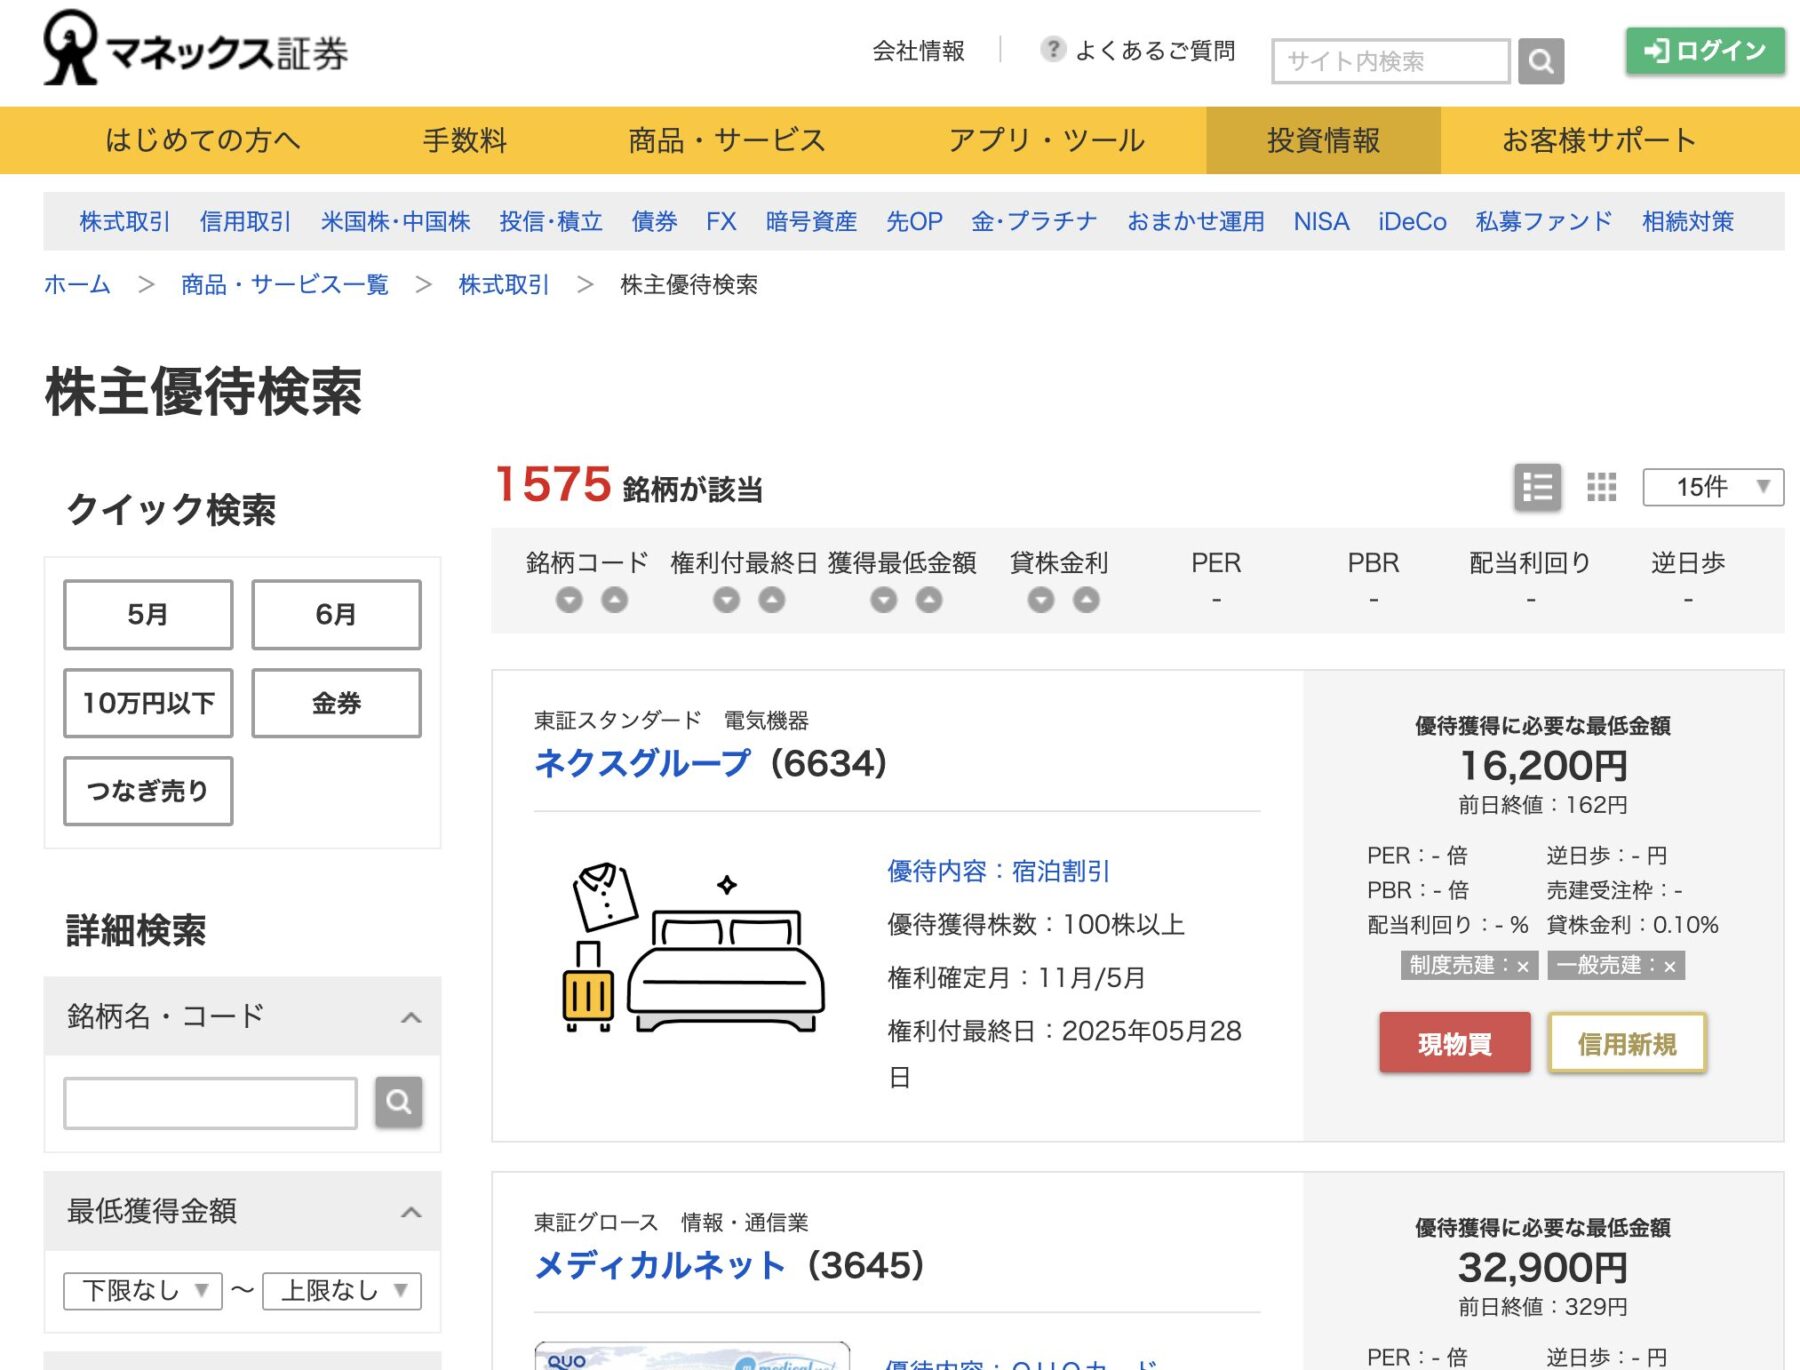Sort 権利付最終日 ascending arrow
1800x1370 pixels.
click(772, 600)
